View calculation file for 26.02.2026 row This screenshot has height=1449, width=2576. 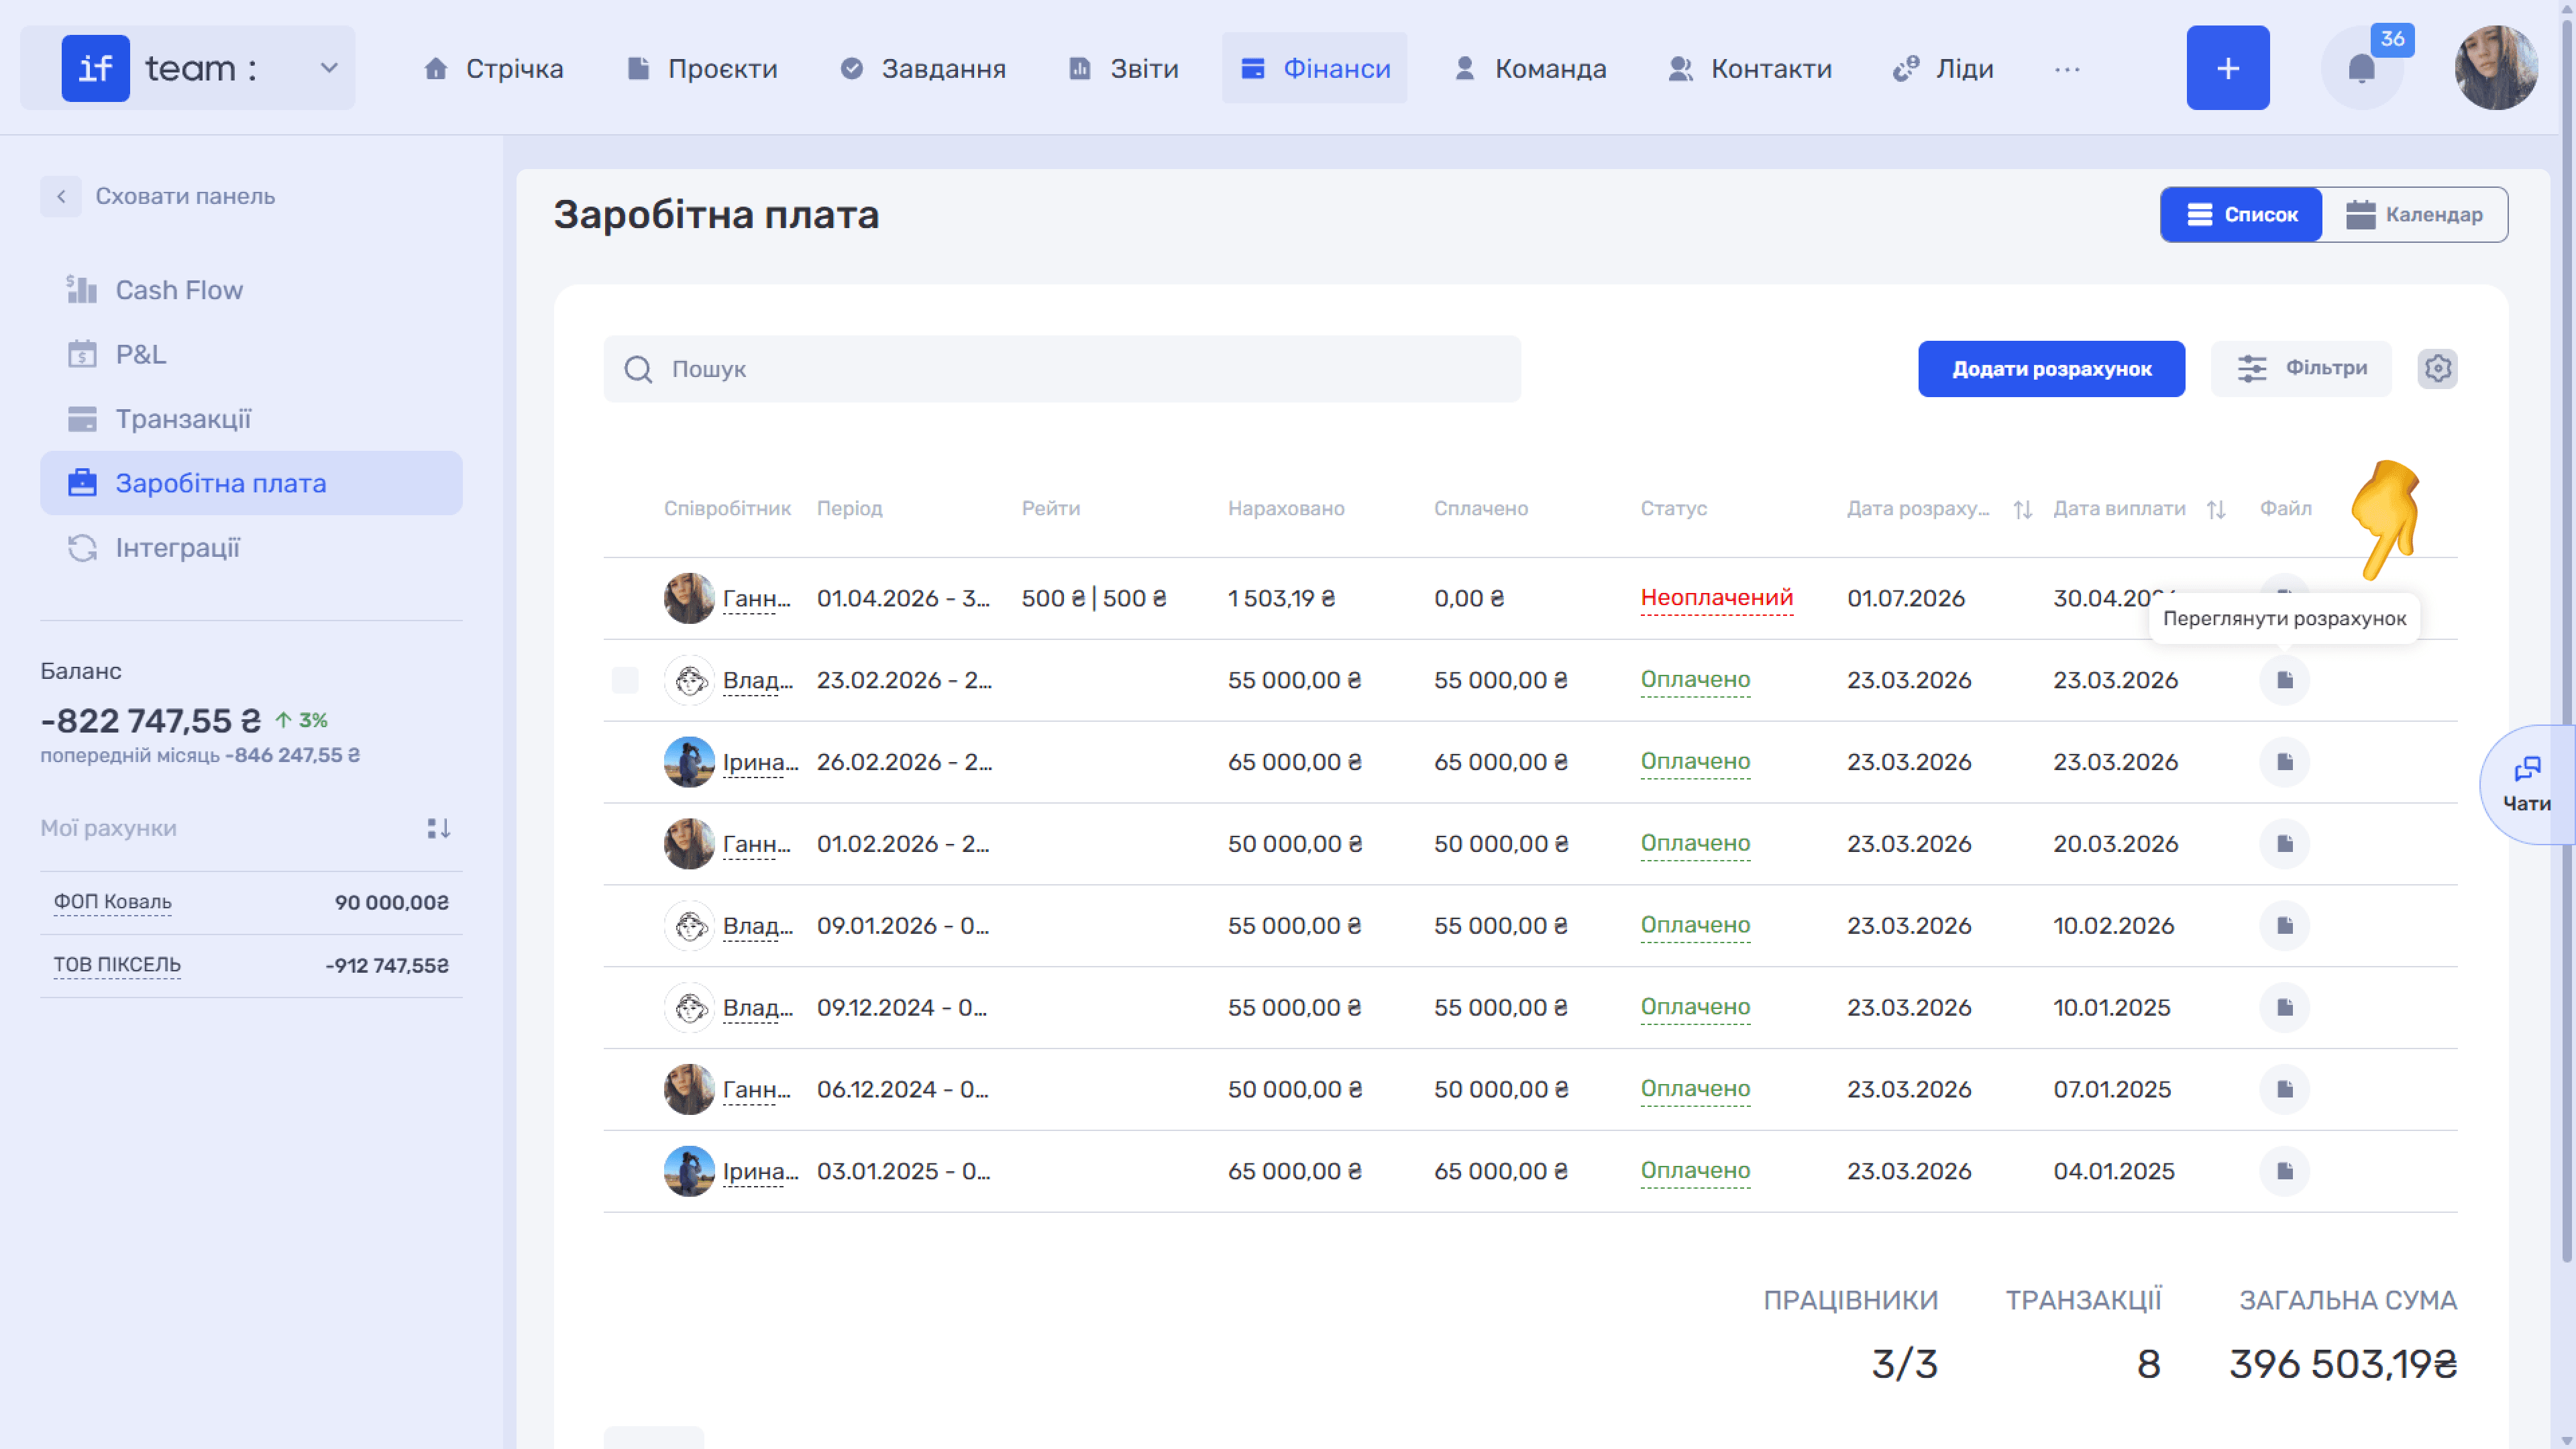coord(2284,762)
